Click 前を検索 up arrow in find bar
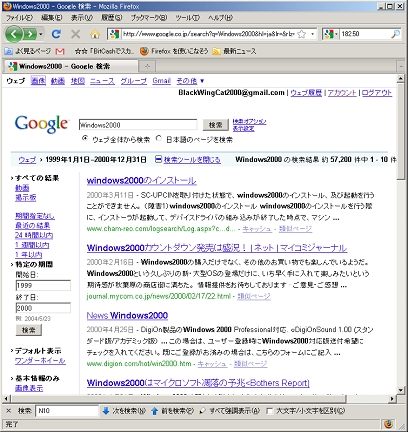 [172, 411]
